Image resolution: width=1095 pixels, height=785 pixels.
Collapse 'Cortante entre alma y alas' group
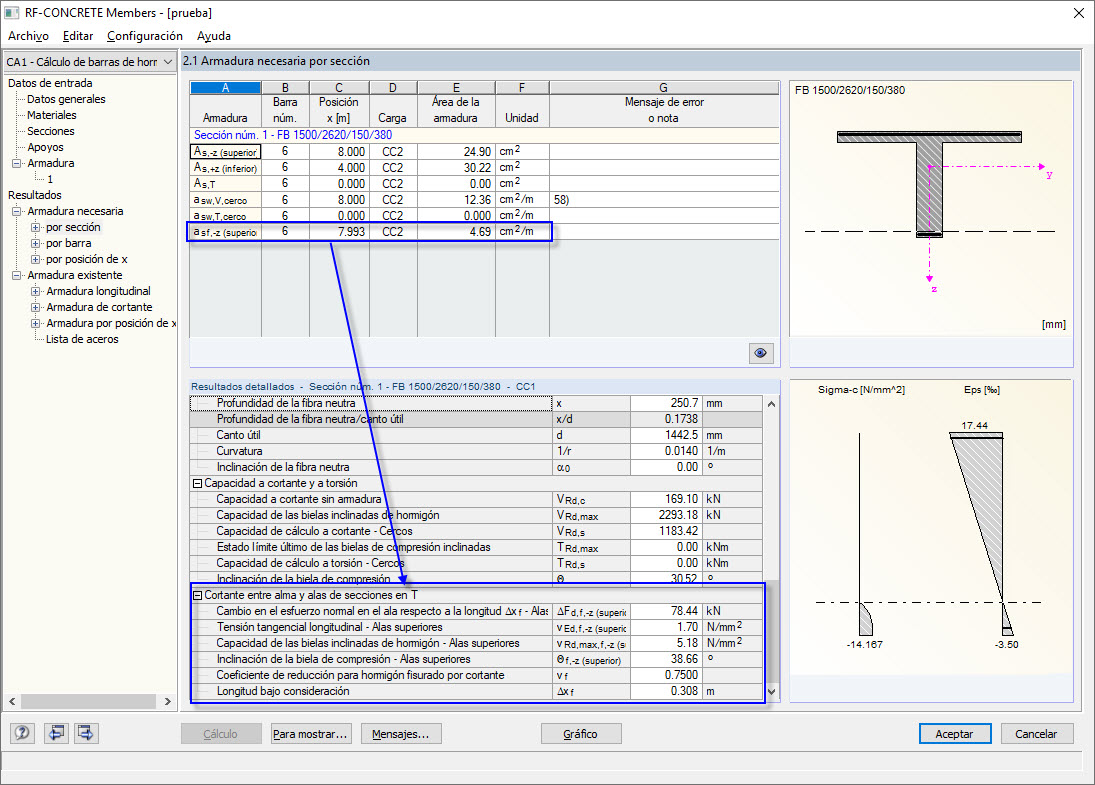(198, 596)
